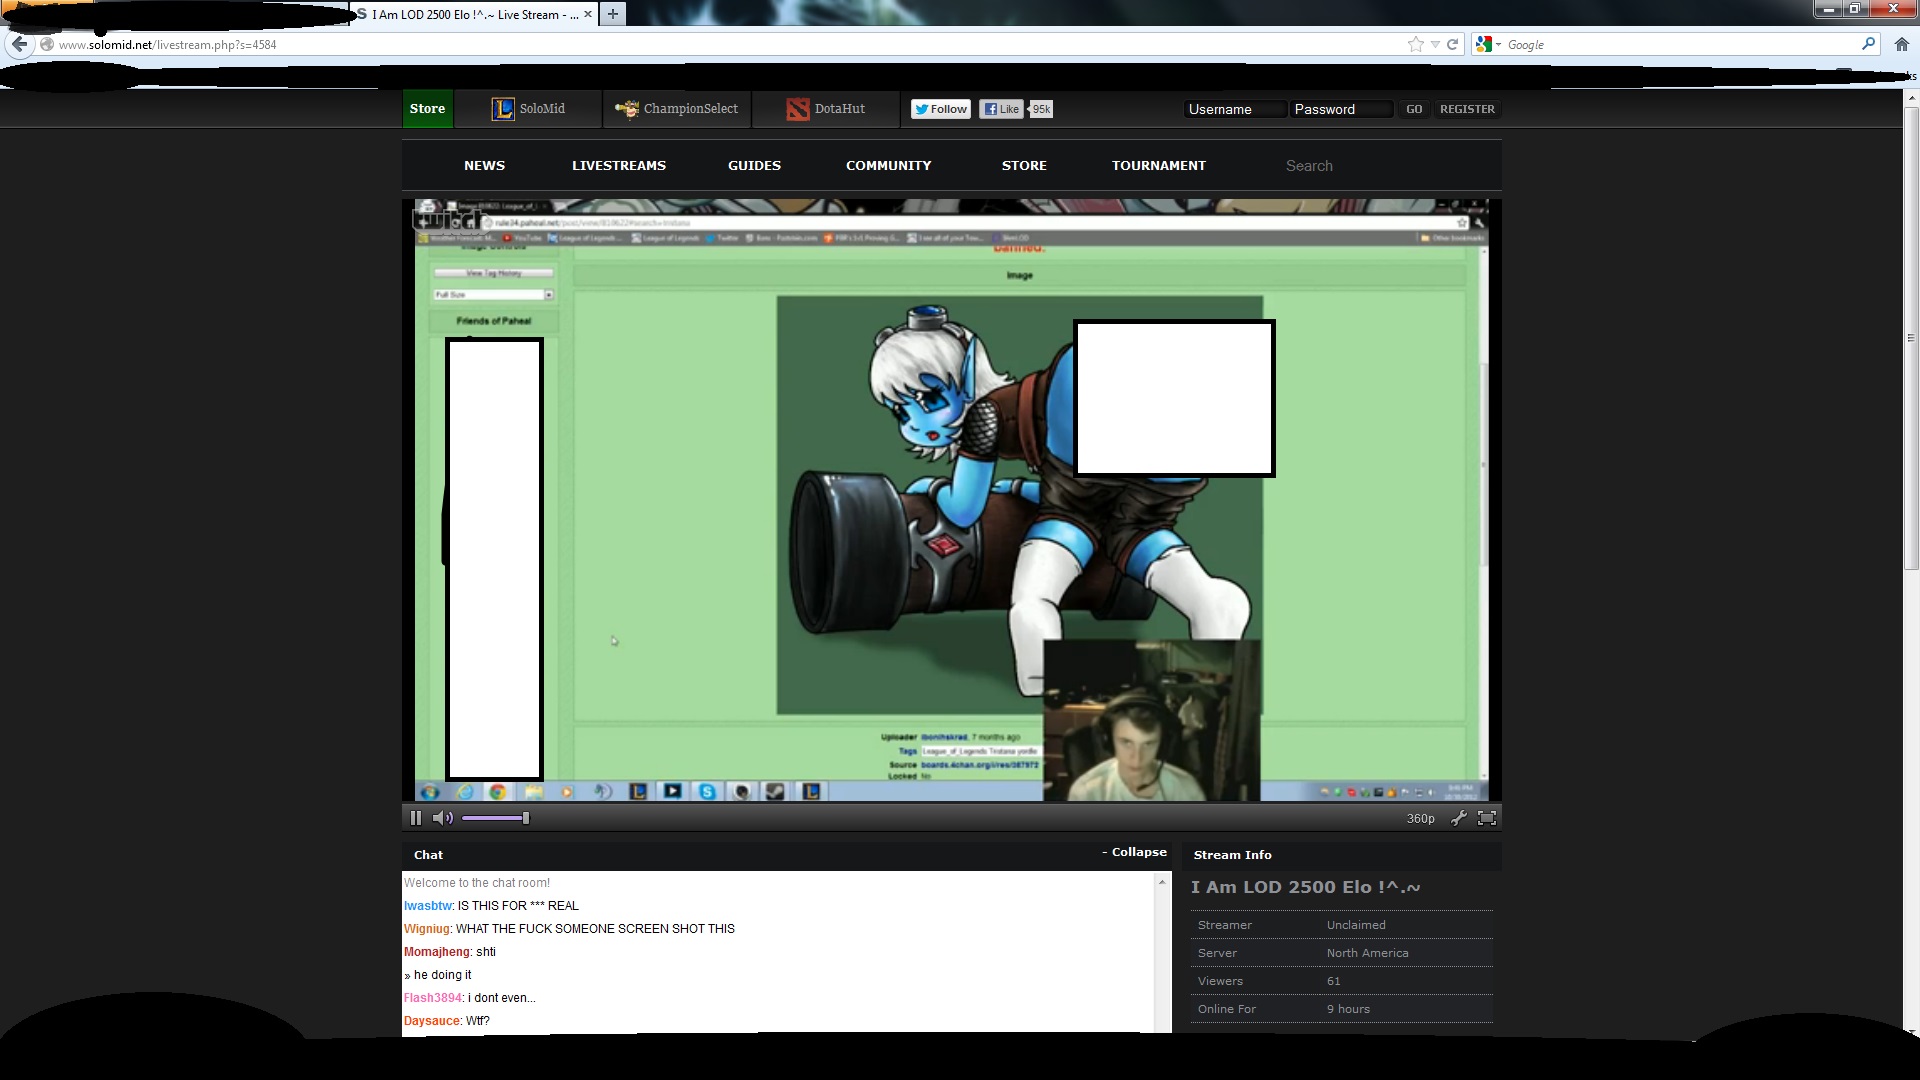Open the URL history dropdown arrow
Viewport: 1920px width, 1080px height.
point(1435,44)
